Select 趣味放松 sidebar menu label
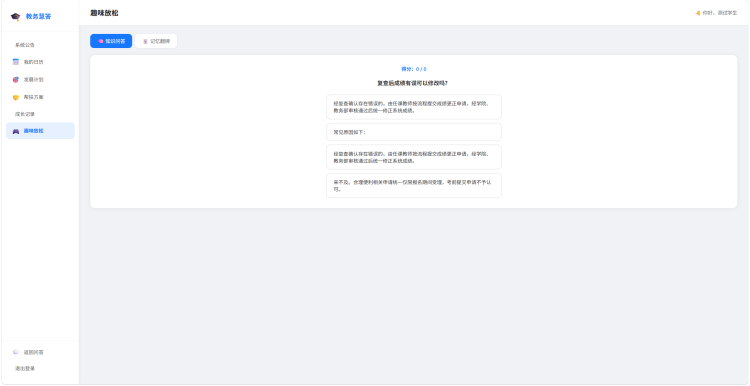This screenshot has height=386, width=750. [33, 131]
